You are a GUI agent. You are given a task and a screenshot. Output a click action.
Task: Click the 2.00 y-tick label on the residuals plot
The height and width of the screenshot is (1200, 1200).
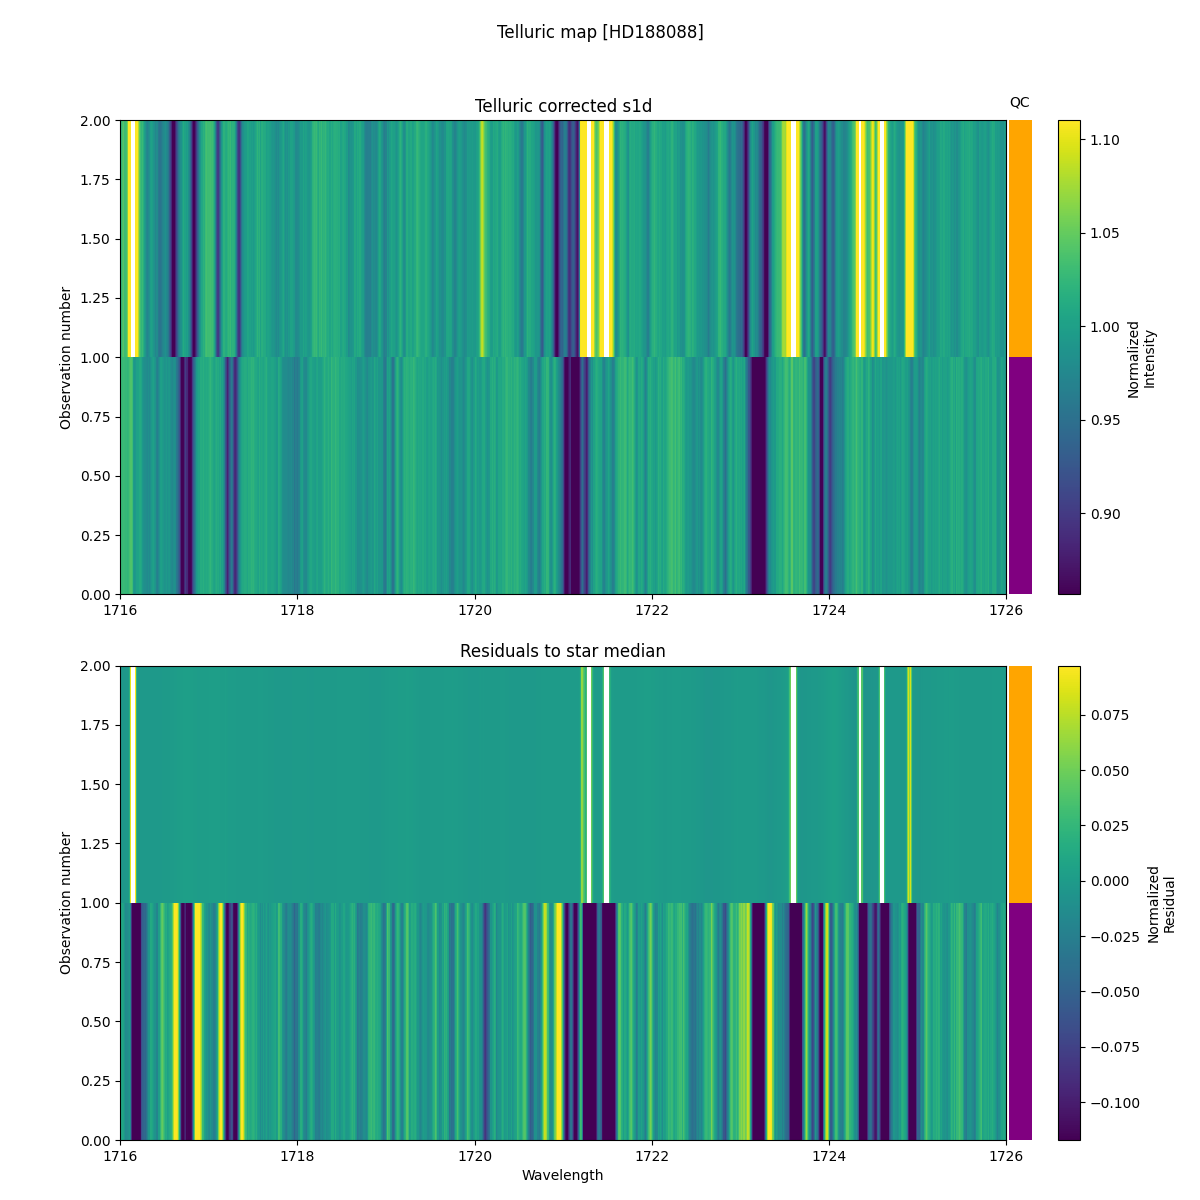97,667
